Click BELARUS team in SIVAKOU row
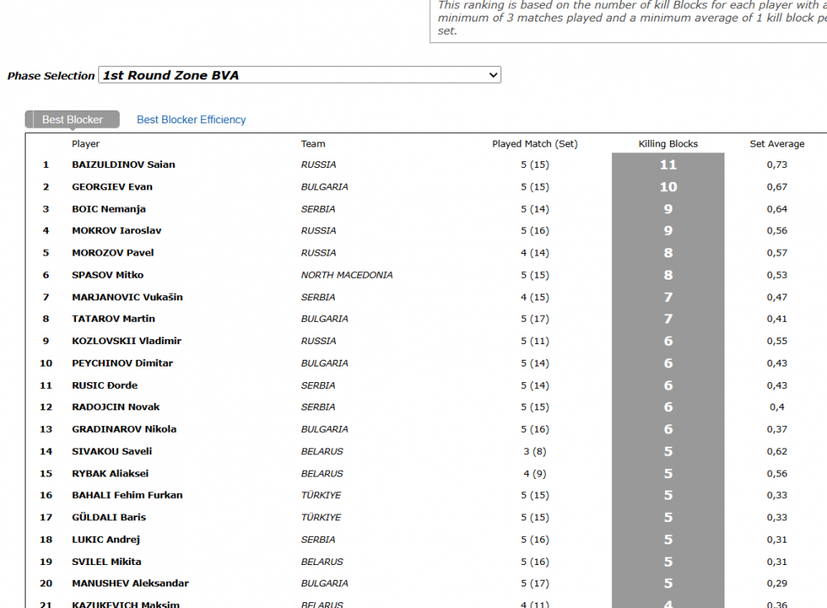The height and width of the screenshot is (608, 827). pos(322,451)
